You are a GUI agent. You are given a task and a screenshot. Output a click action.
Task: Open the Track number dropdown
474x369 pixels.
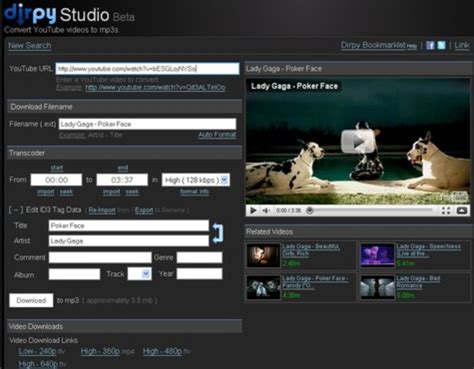click(139, 274)
